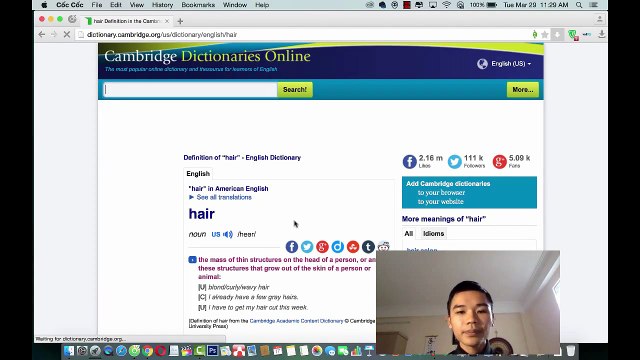Click the to your website link

440,202
